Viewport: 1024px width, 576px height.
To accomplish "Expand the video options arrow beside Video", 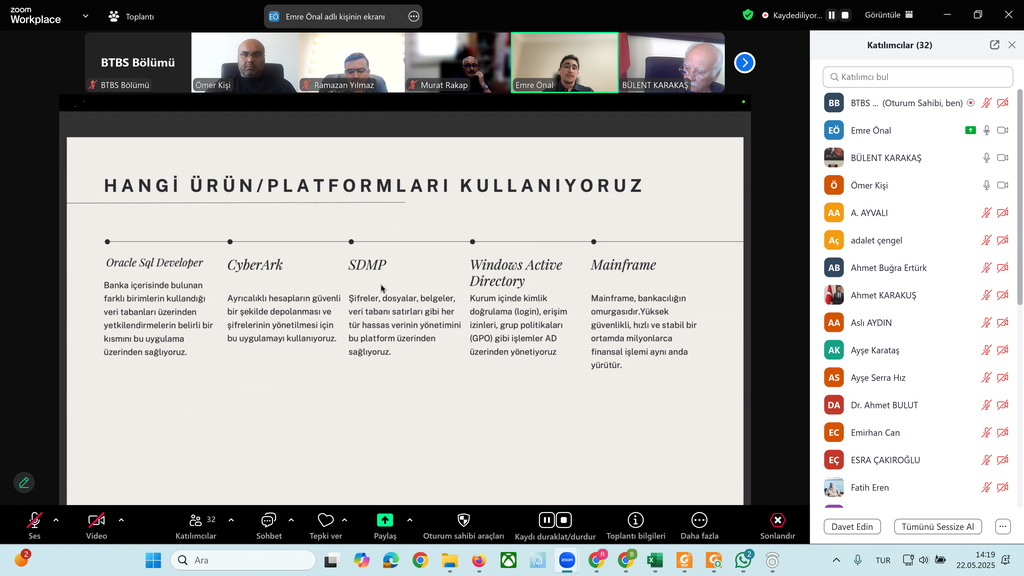I will (x=121, y=520).
